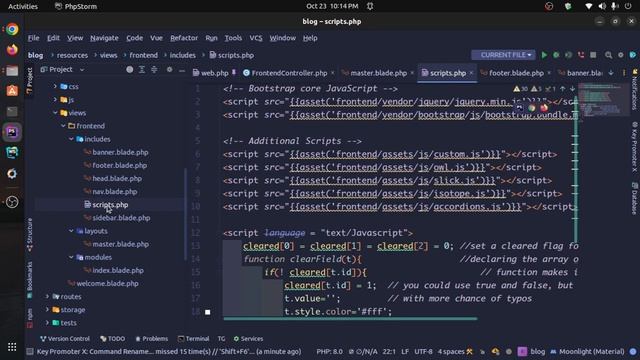Screen dimensions: 640x360
Task: Switch to FrontendController.php tab
Action: click(289, 73)
